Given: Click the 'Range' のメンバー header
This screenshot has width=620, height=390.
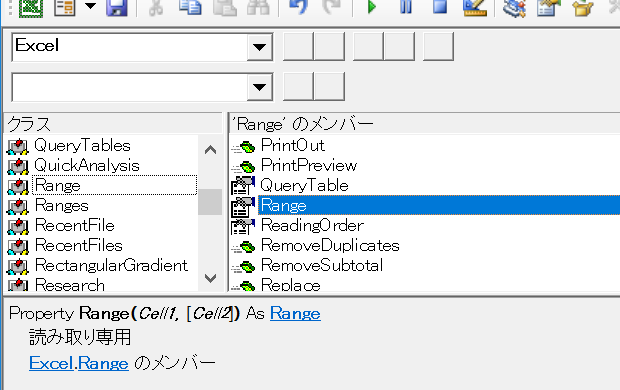Looking at the screenshot, I should (424, 124).
